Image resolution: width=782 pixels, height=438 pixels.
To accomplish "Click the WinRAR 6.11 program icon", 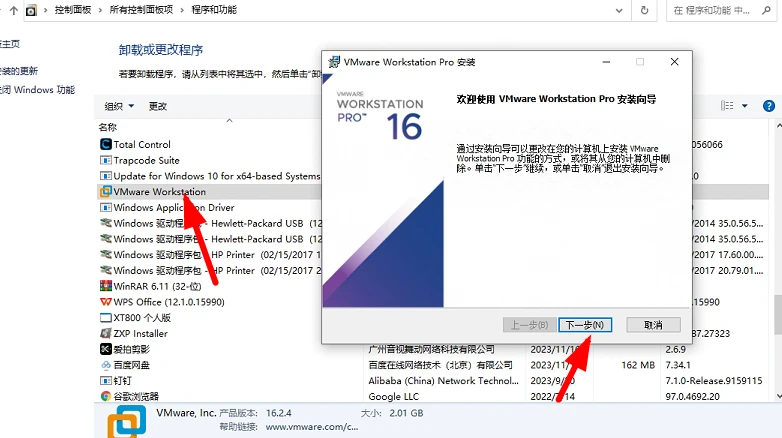I will point(106,286).
